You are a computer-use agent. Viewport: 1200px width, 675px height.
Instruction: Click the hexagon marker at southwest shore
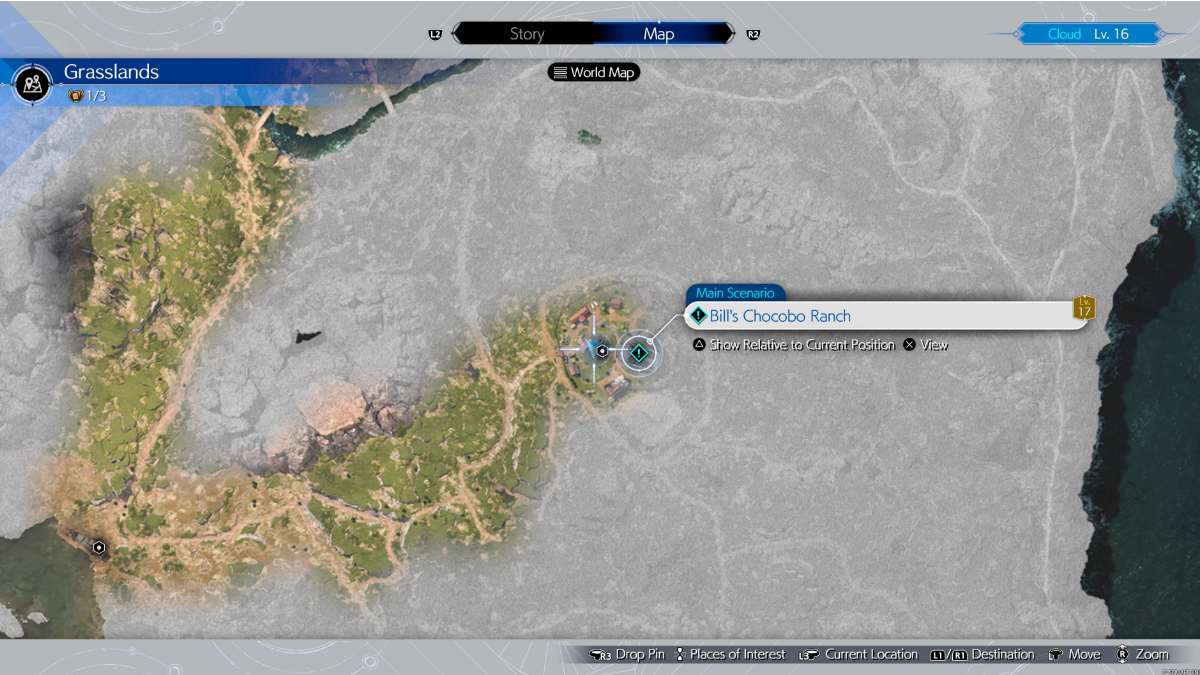tap(99, 548)
